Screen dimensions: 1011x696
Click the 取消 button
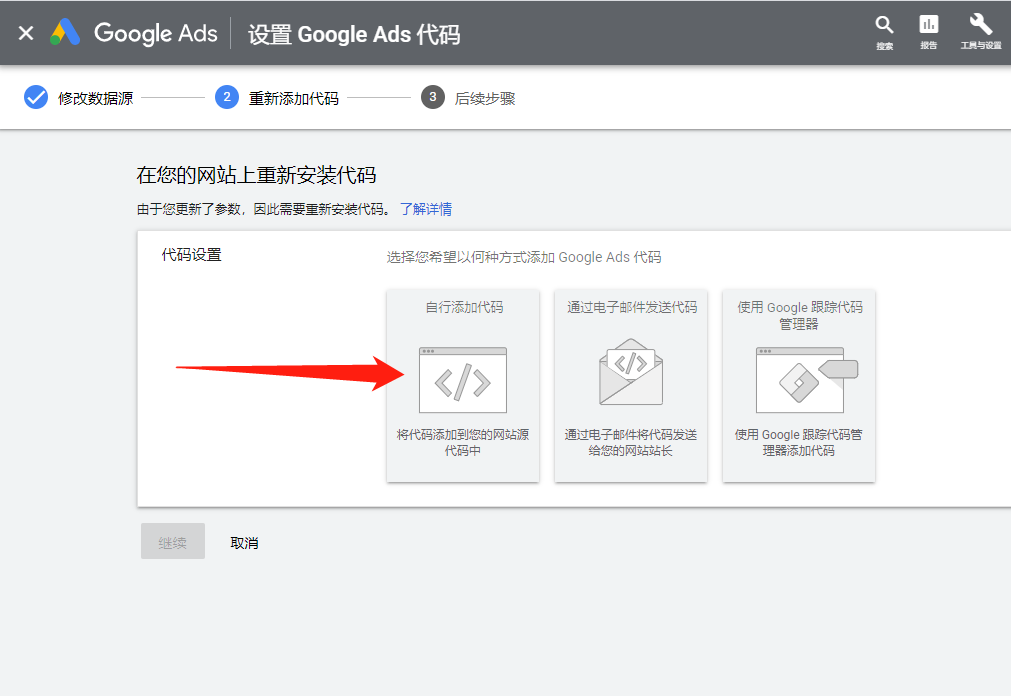click(243, 541)
